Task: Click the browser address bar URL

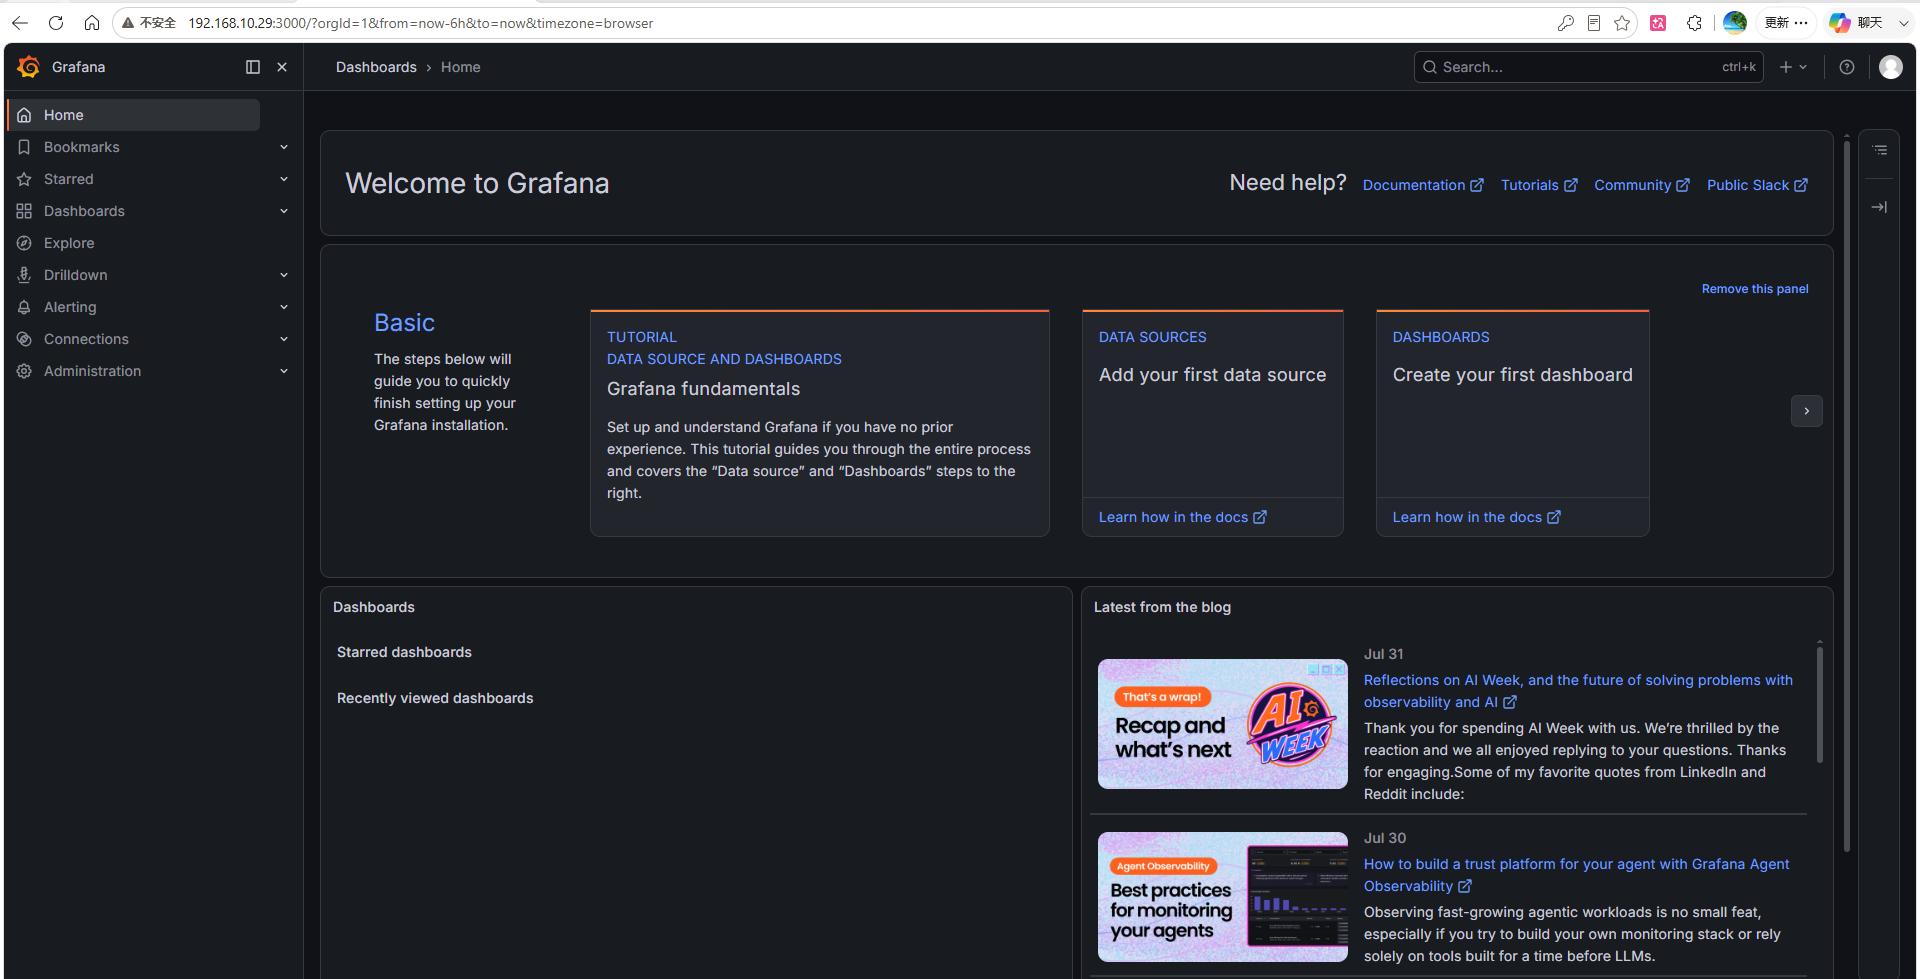Action: [x=420, y=23]
